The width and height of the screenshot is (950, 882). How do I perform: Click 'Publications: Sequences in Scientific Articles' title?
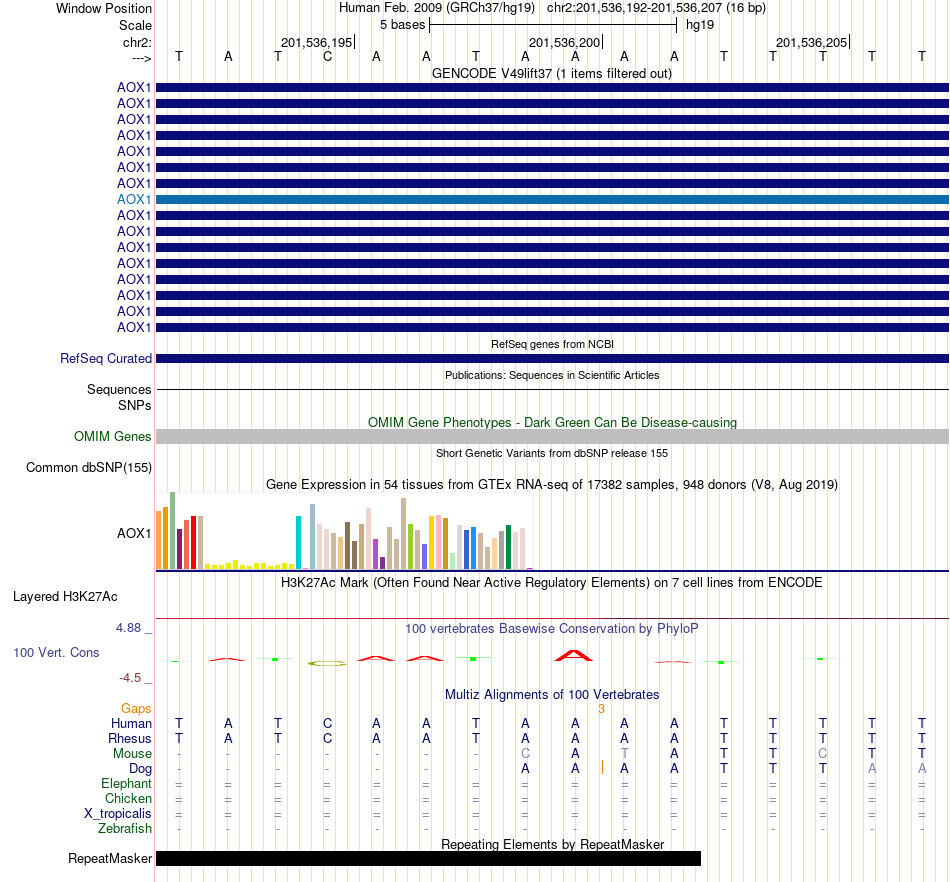pyautogui.click(x=552, y=375)
